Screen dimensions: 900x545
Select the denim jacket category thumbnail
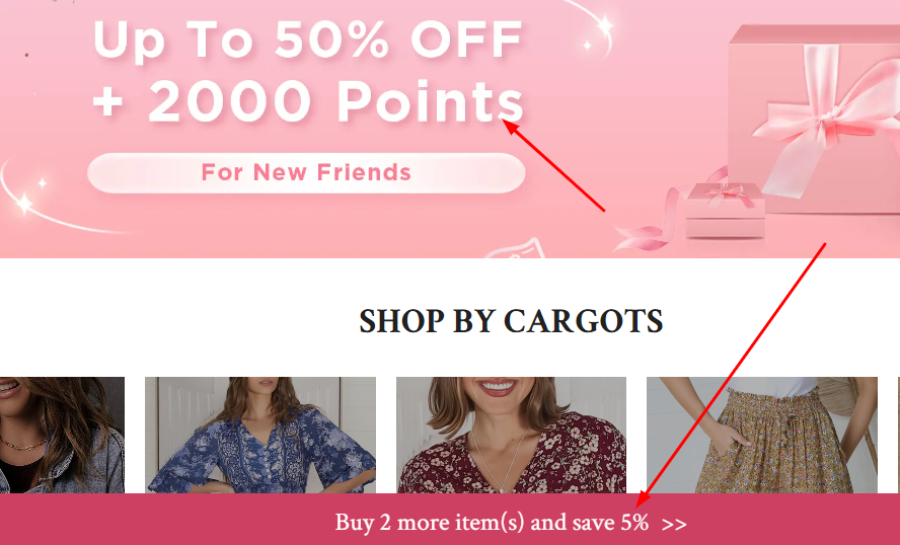62,435
